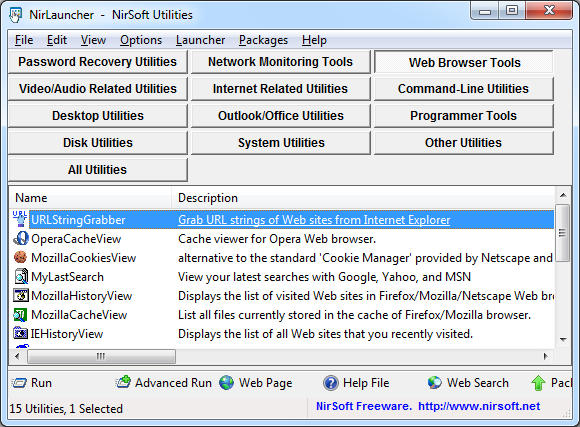Image resolution: width=580 pixels, height=427 pixels.
Task: Click the Run toolbar label
Action: pyautogui.click(x=41, y=383)
